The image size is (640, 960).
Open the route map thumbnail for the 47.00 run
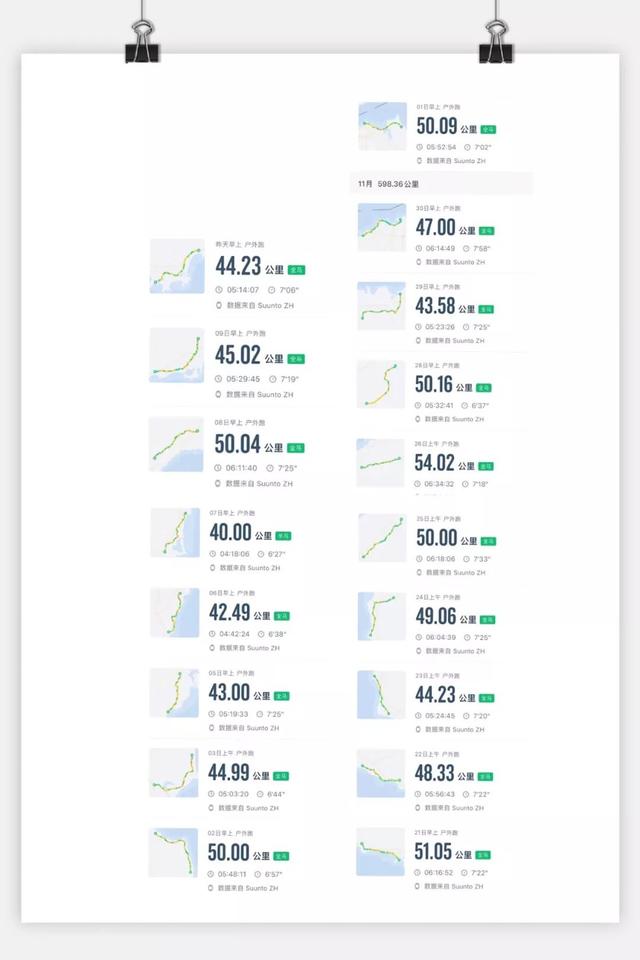pyautogui.click(x=382, y=228)
